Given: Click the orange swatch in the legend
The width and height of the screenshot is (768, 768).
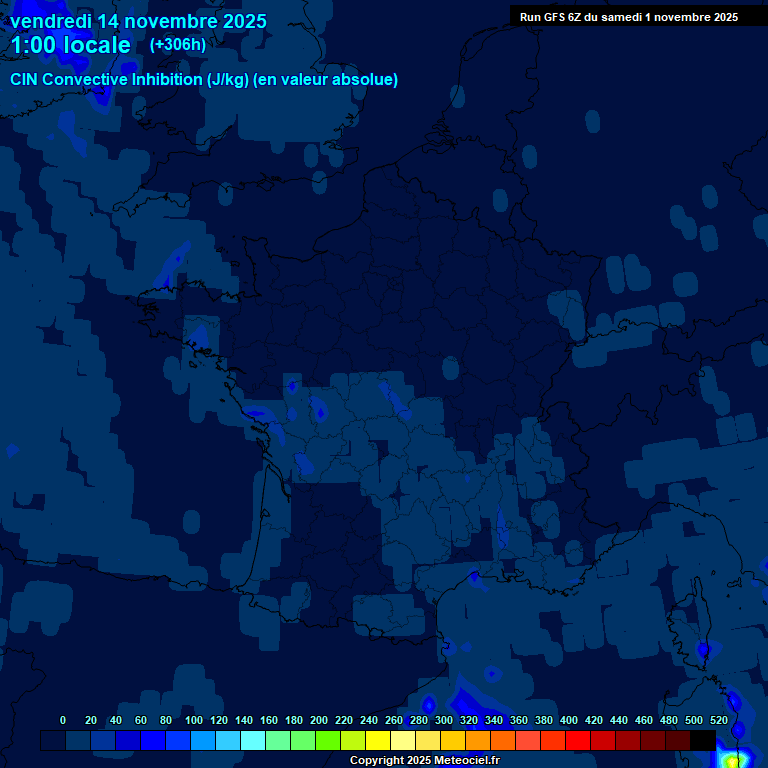Looking at the screenshot, I should point(478,741).
